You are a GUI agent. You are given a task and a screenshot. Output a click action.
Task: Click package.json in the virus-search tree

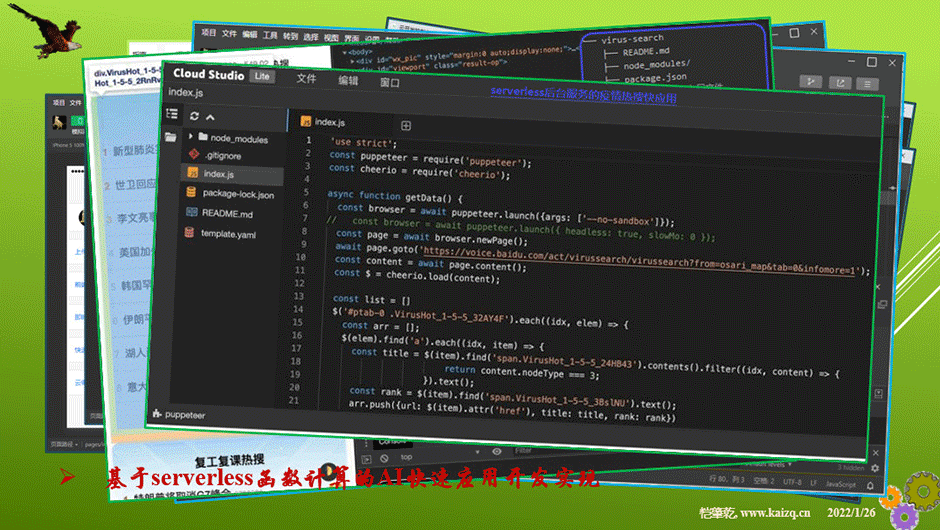pos(655,78)
